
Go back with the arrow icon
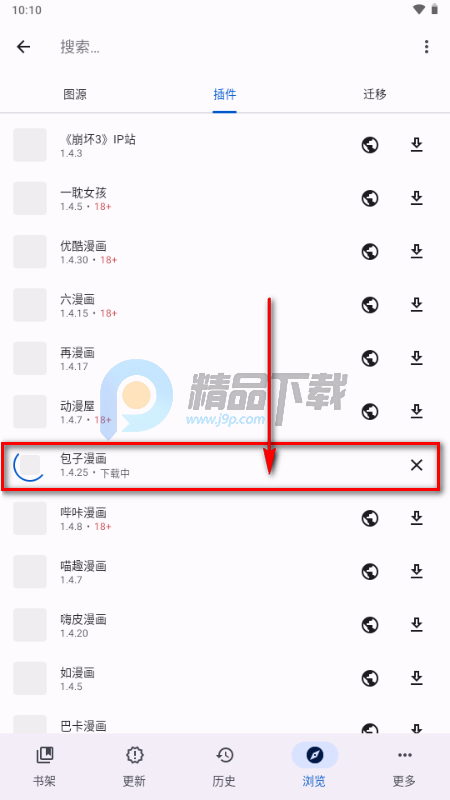click(x=23, y=47)
